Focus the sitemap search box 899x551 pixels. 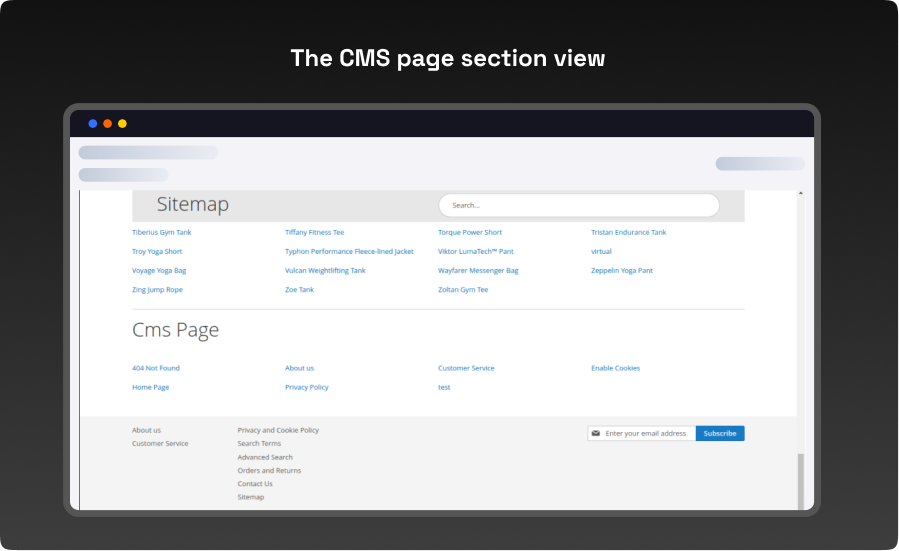pos(578,205)
